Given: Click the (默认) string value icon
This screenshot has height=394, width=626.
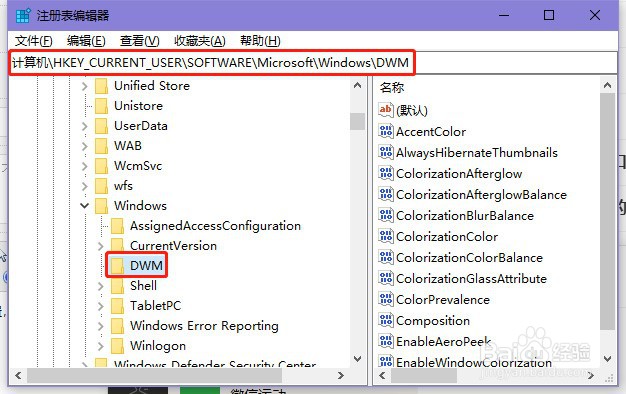Looking at the screenshot, I should point(386,109).
